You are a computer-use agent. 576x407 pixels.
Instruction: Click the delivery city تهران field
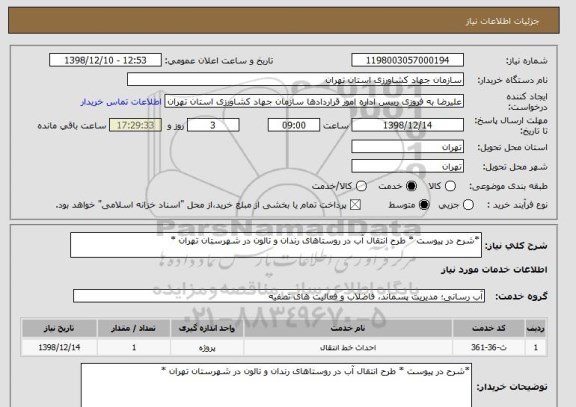pos(407,166)
